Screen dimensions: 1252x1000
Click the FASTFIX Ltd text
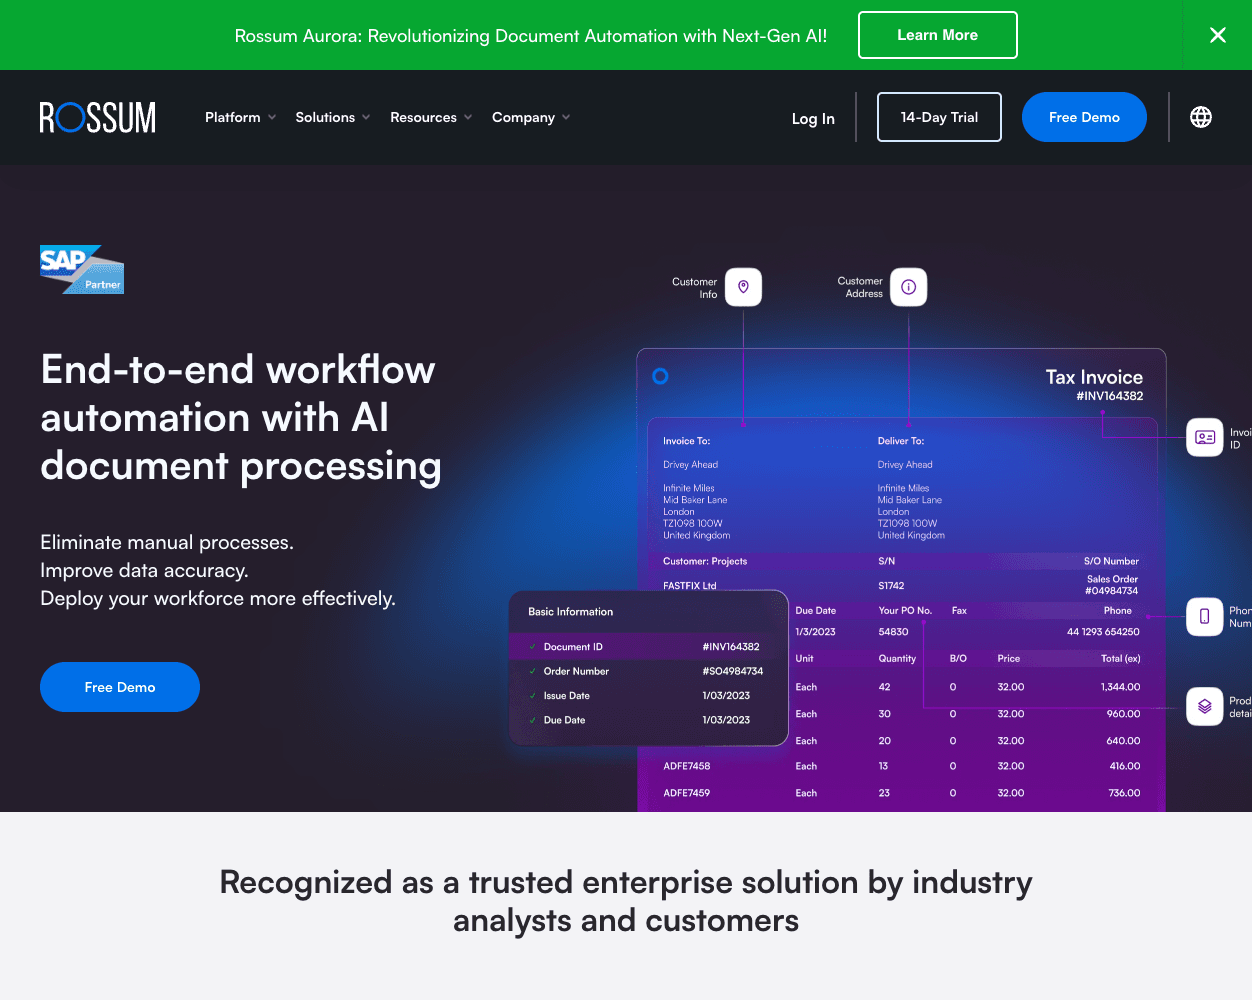[x=690, y=586]
